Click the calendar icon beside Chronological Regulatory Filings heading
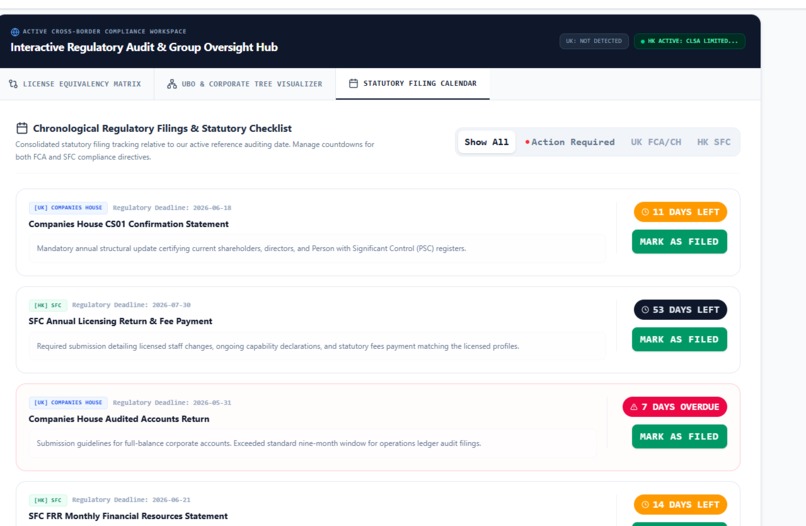The height and width of the screenshot is (526, 806). coord(22,128)
